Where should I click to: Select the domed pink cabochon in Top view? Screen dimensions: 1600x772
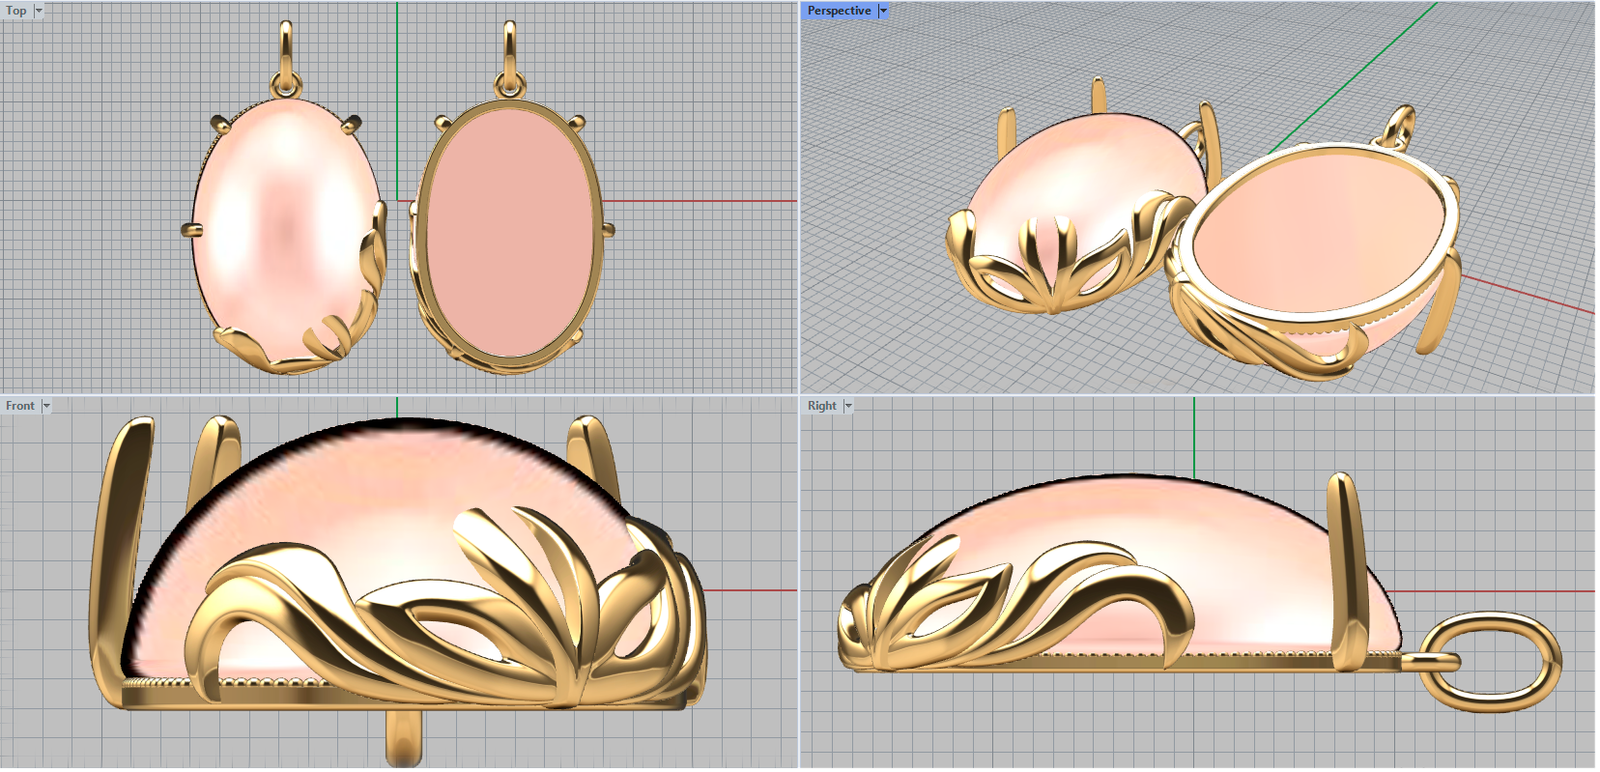coord(280,220)
